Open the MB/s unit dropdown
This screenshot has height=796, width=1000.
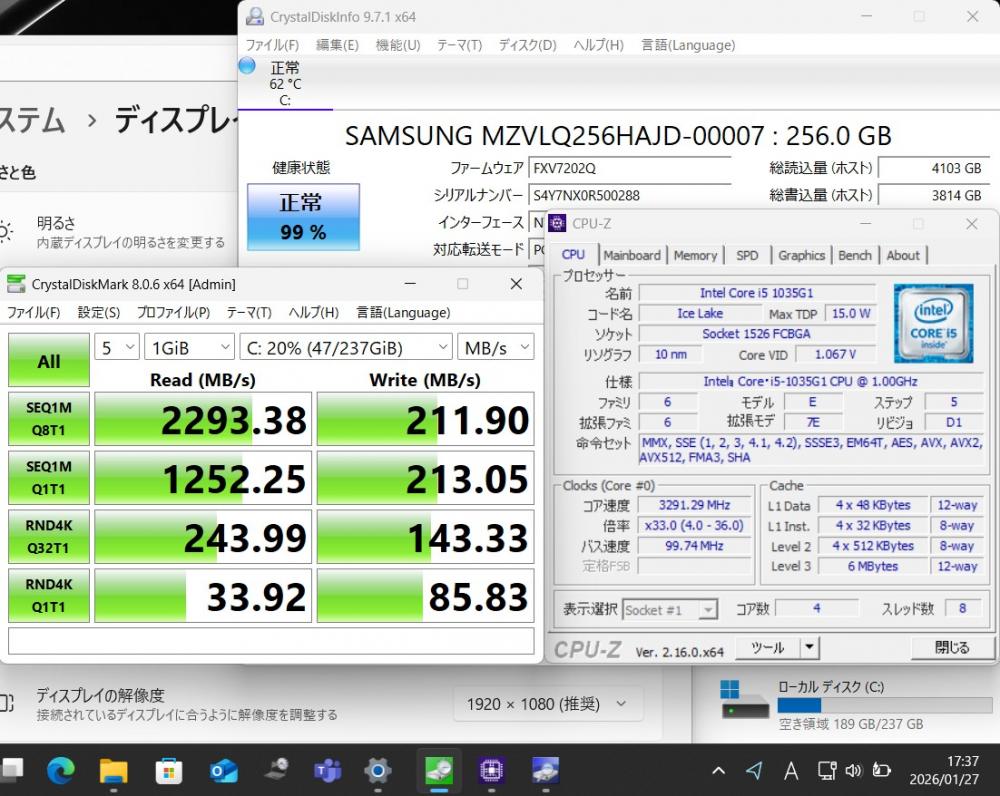pyautogui.click(x=496, y=347)
